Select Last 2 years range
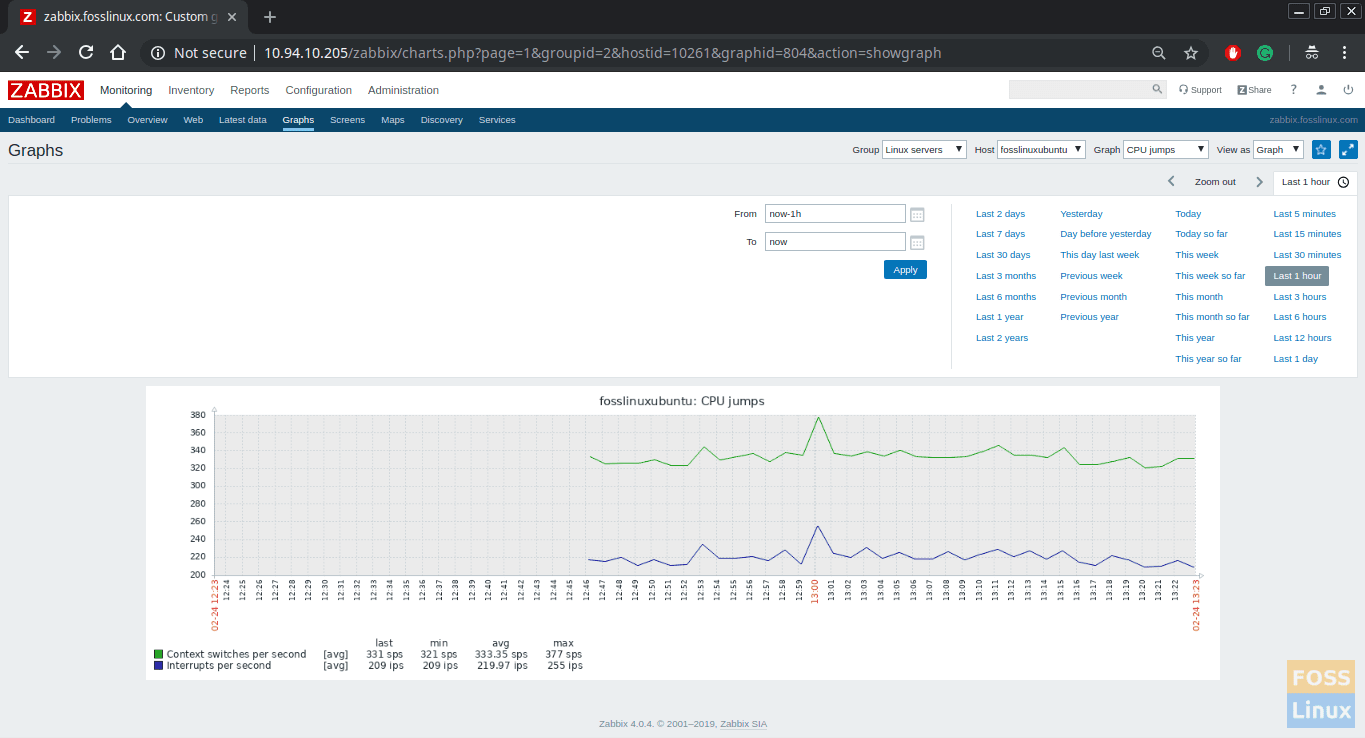This screenshot has height=738, width=1365. point(1002,338)
